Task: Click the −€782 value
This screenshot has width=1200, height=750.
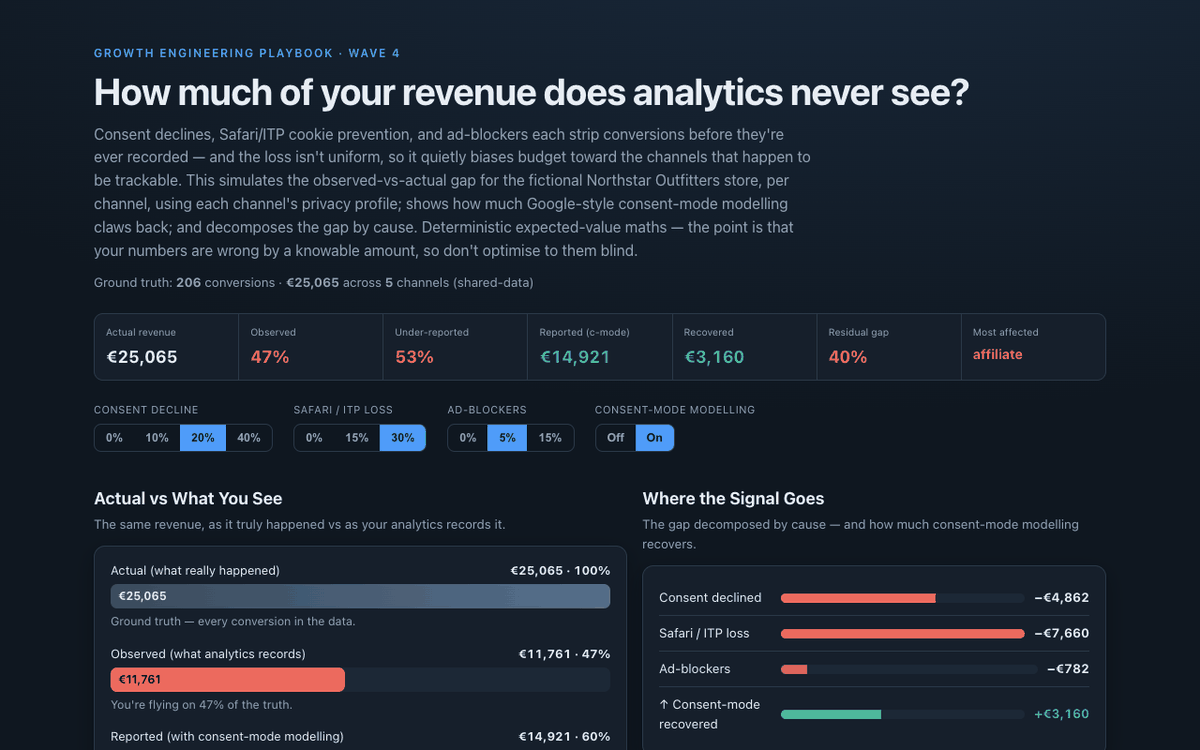Action: point(1068,669)
